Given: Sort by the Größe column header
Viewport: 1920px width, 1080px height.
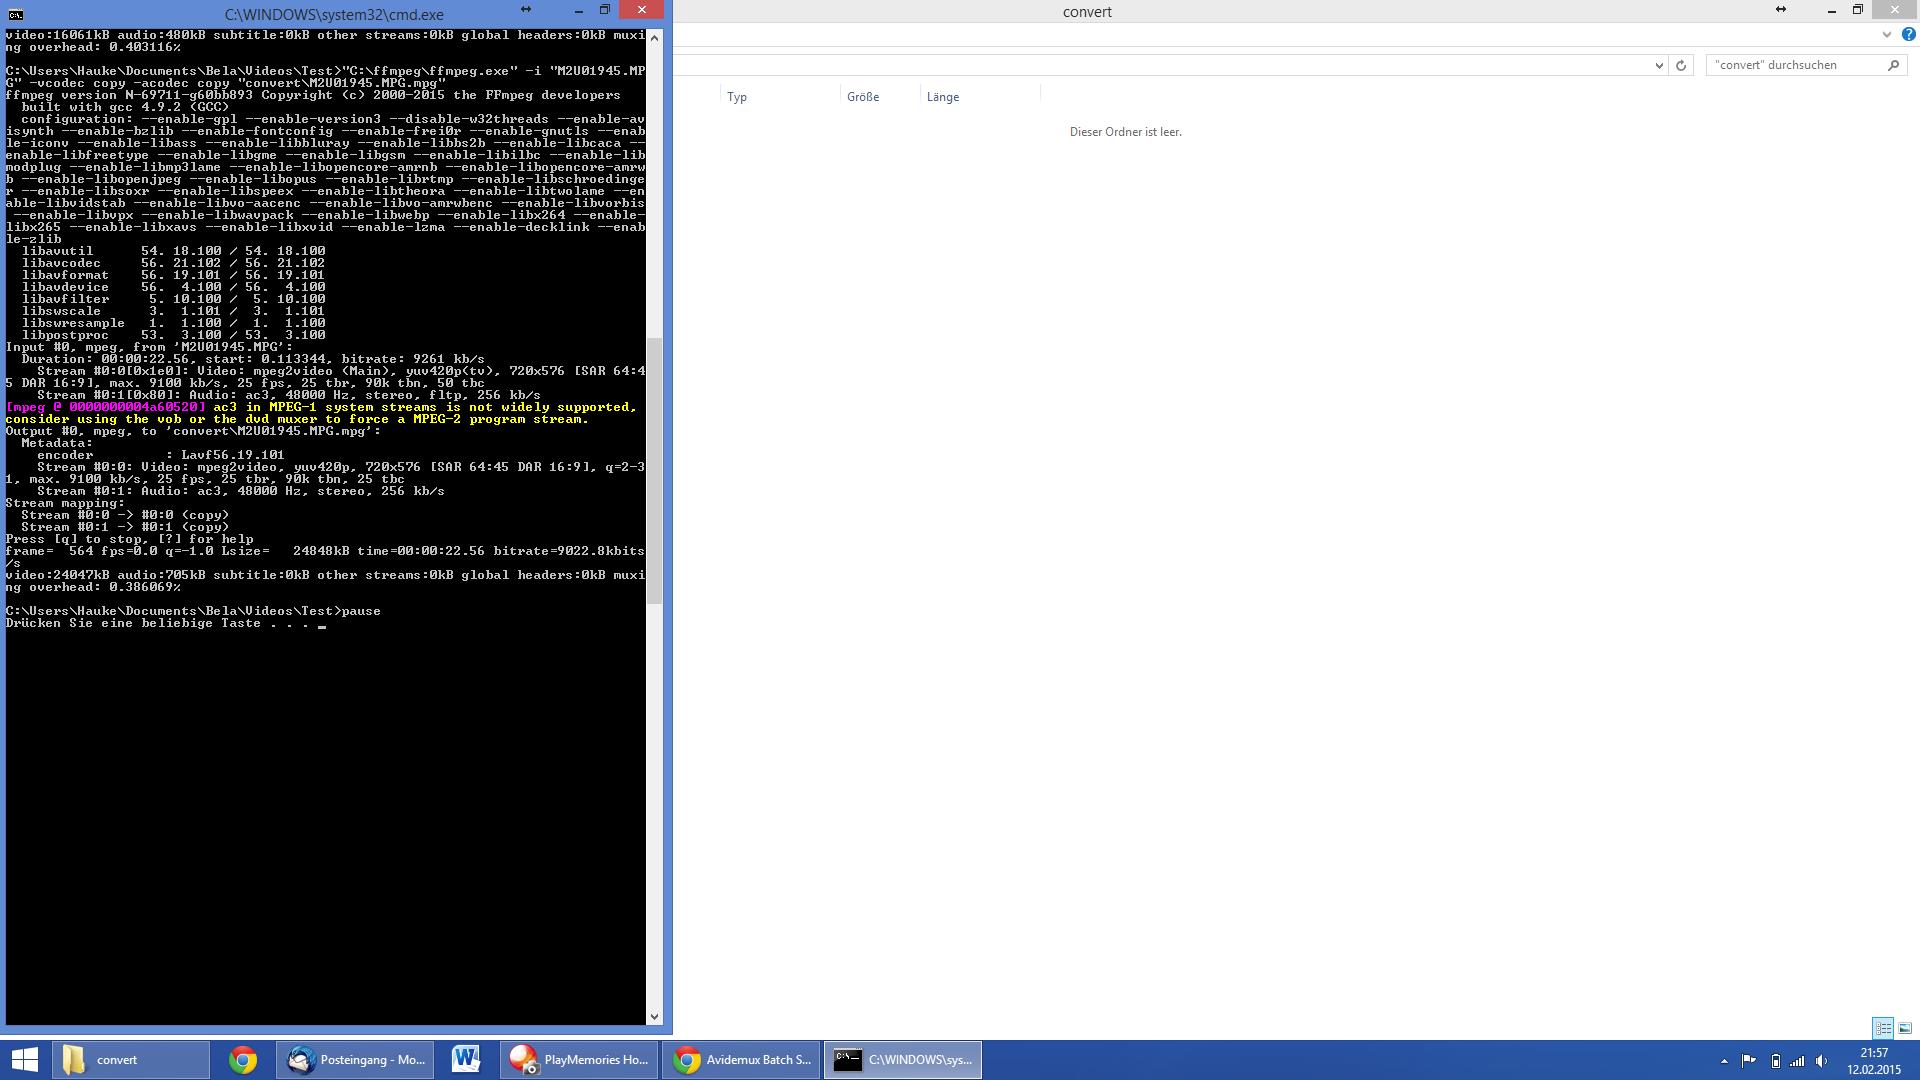Looking at the screenshot, I should pos(863,97).
